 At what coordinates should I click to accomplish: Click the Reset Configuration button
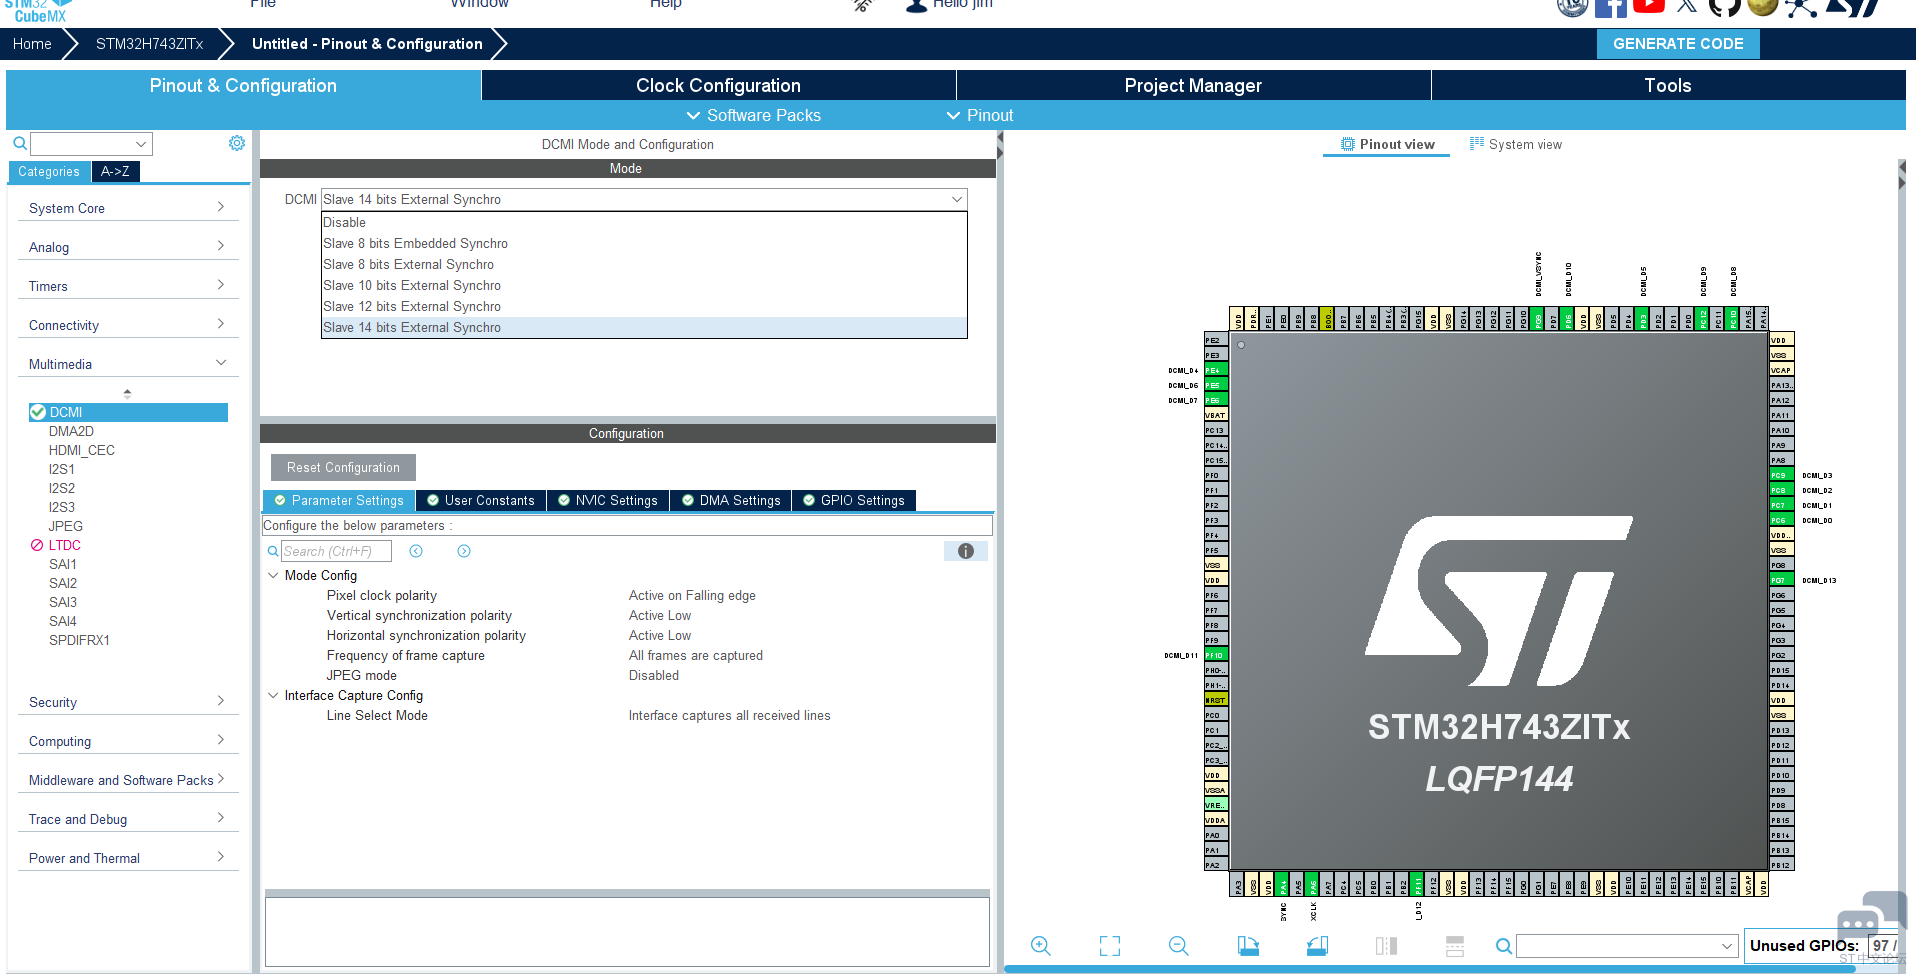343,467
